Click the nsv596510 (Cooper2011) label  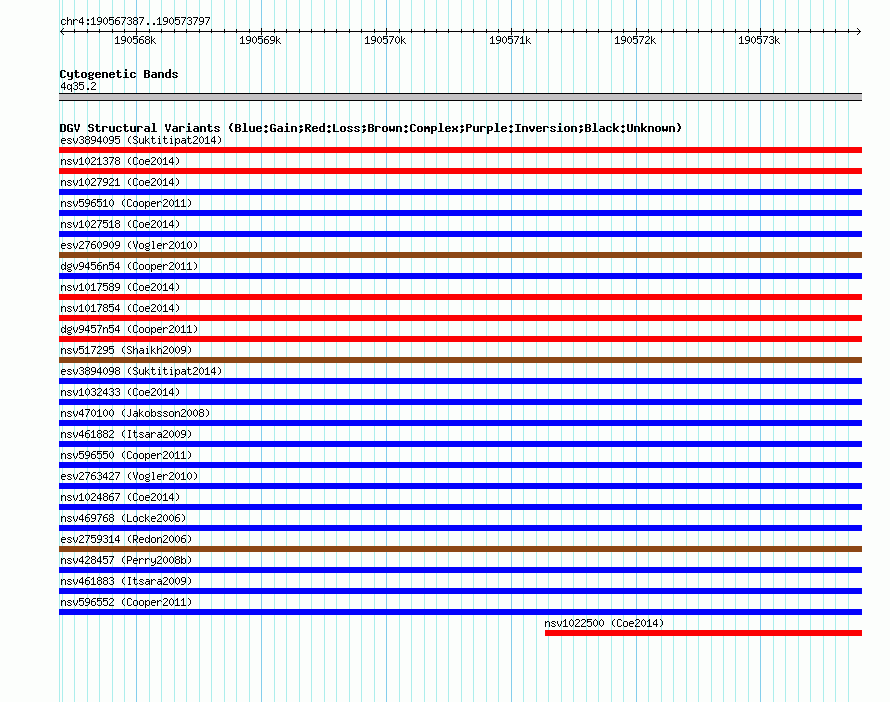click(x=126, y=203)
